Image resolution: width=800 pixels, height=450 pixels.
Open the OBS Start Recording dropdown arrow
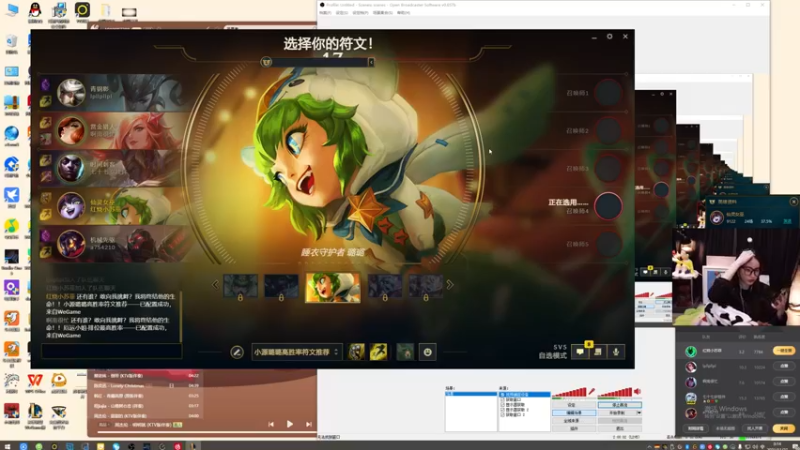[638, 413]
